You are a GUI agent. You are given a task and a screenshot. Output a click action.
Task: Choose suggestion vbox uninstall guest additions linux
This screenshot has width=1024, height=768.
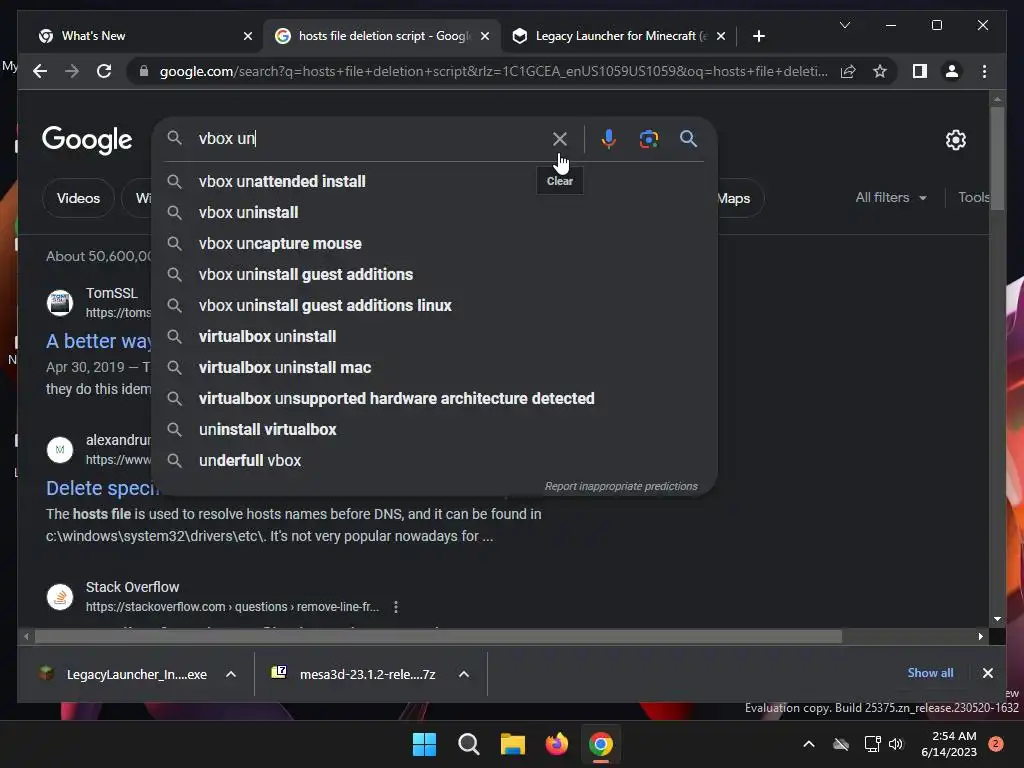(x=434, y=306)
